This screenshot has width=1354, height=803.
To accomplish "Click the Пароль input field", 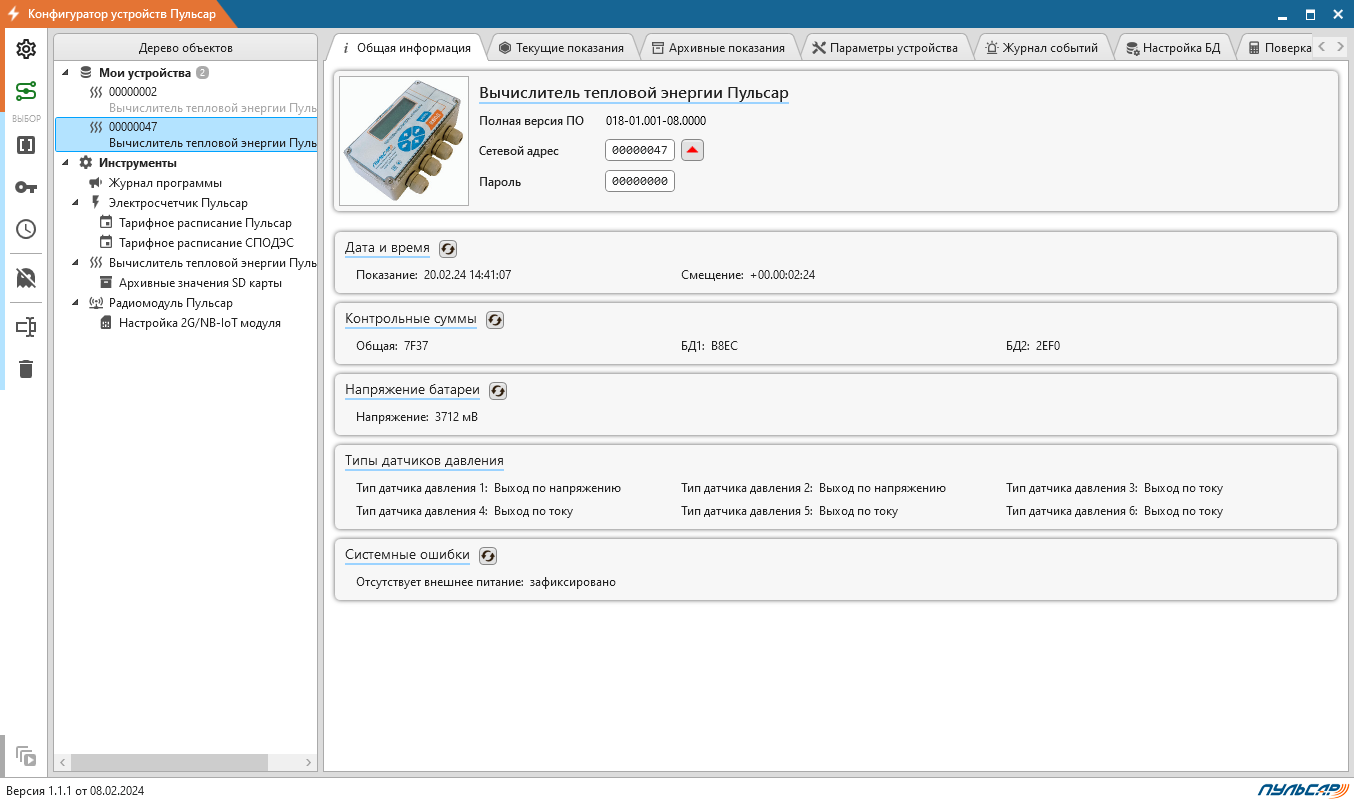I will (640, 181).
